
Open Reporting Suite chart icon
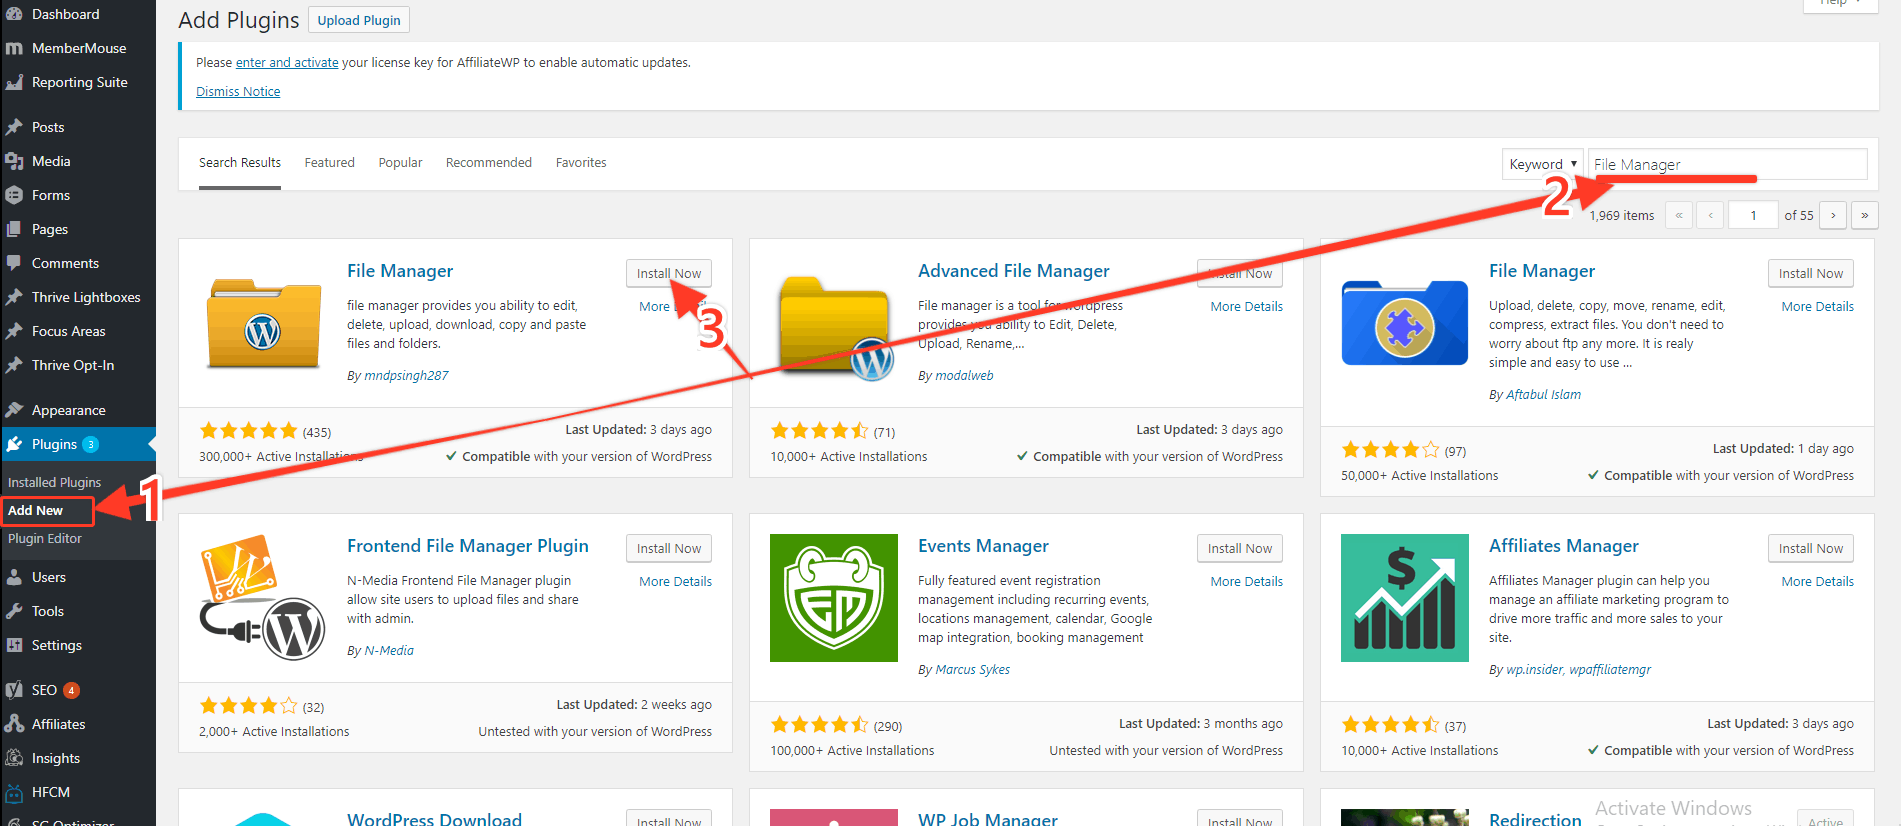pos(14,82)
